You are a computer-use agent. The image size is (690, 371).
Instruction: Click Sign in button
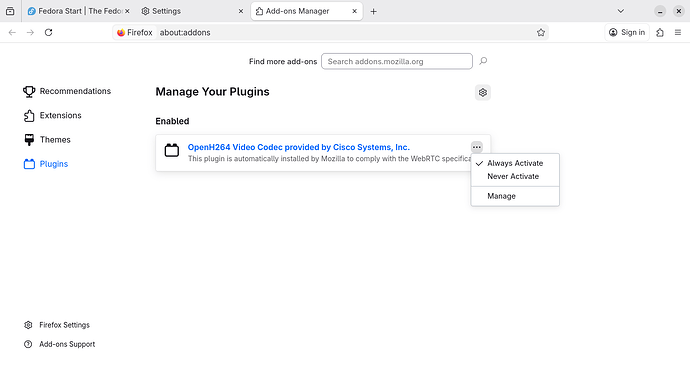coord(627,32)
